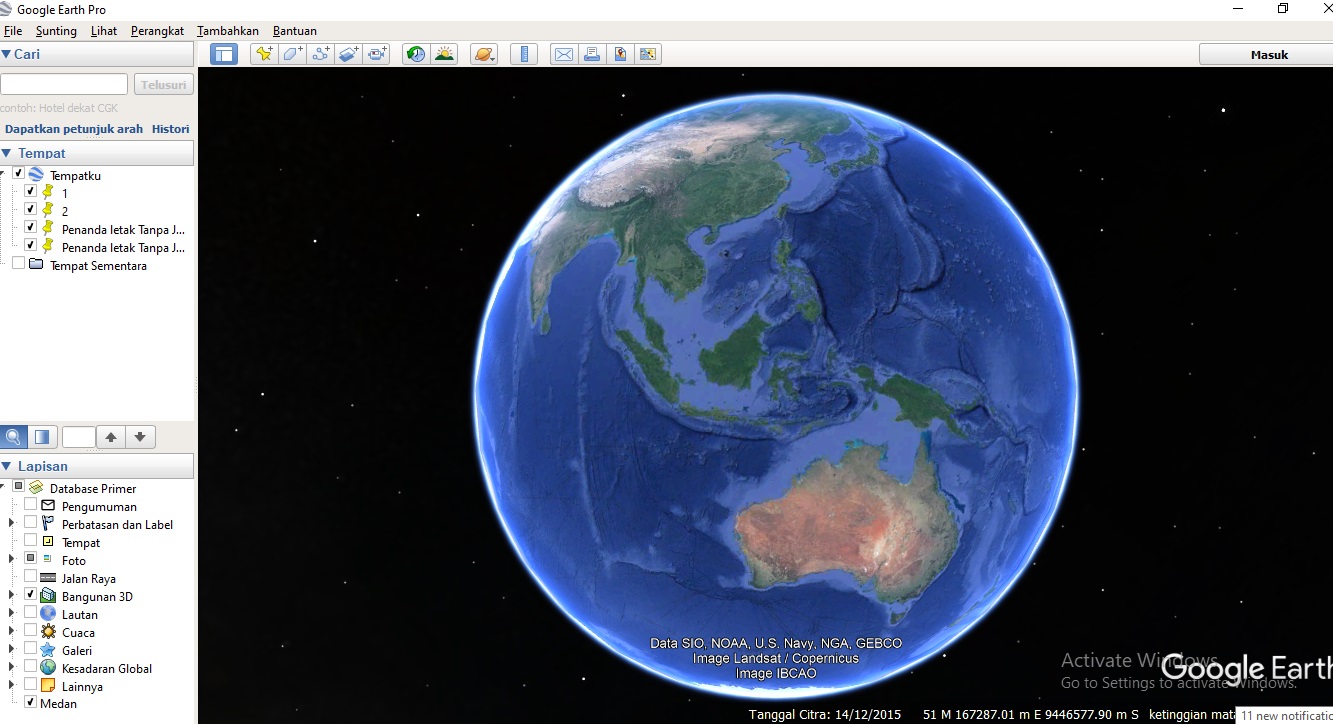
Task: Click the building icon for Bangunan 3D
Action: pyautogui.click(x=48, y=596)
